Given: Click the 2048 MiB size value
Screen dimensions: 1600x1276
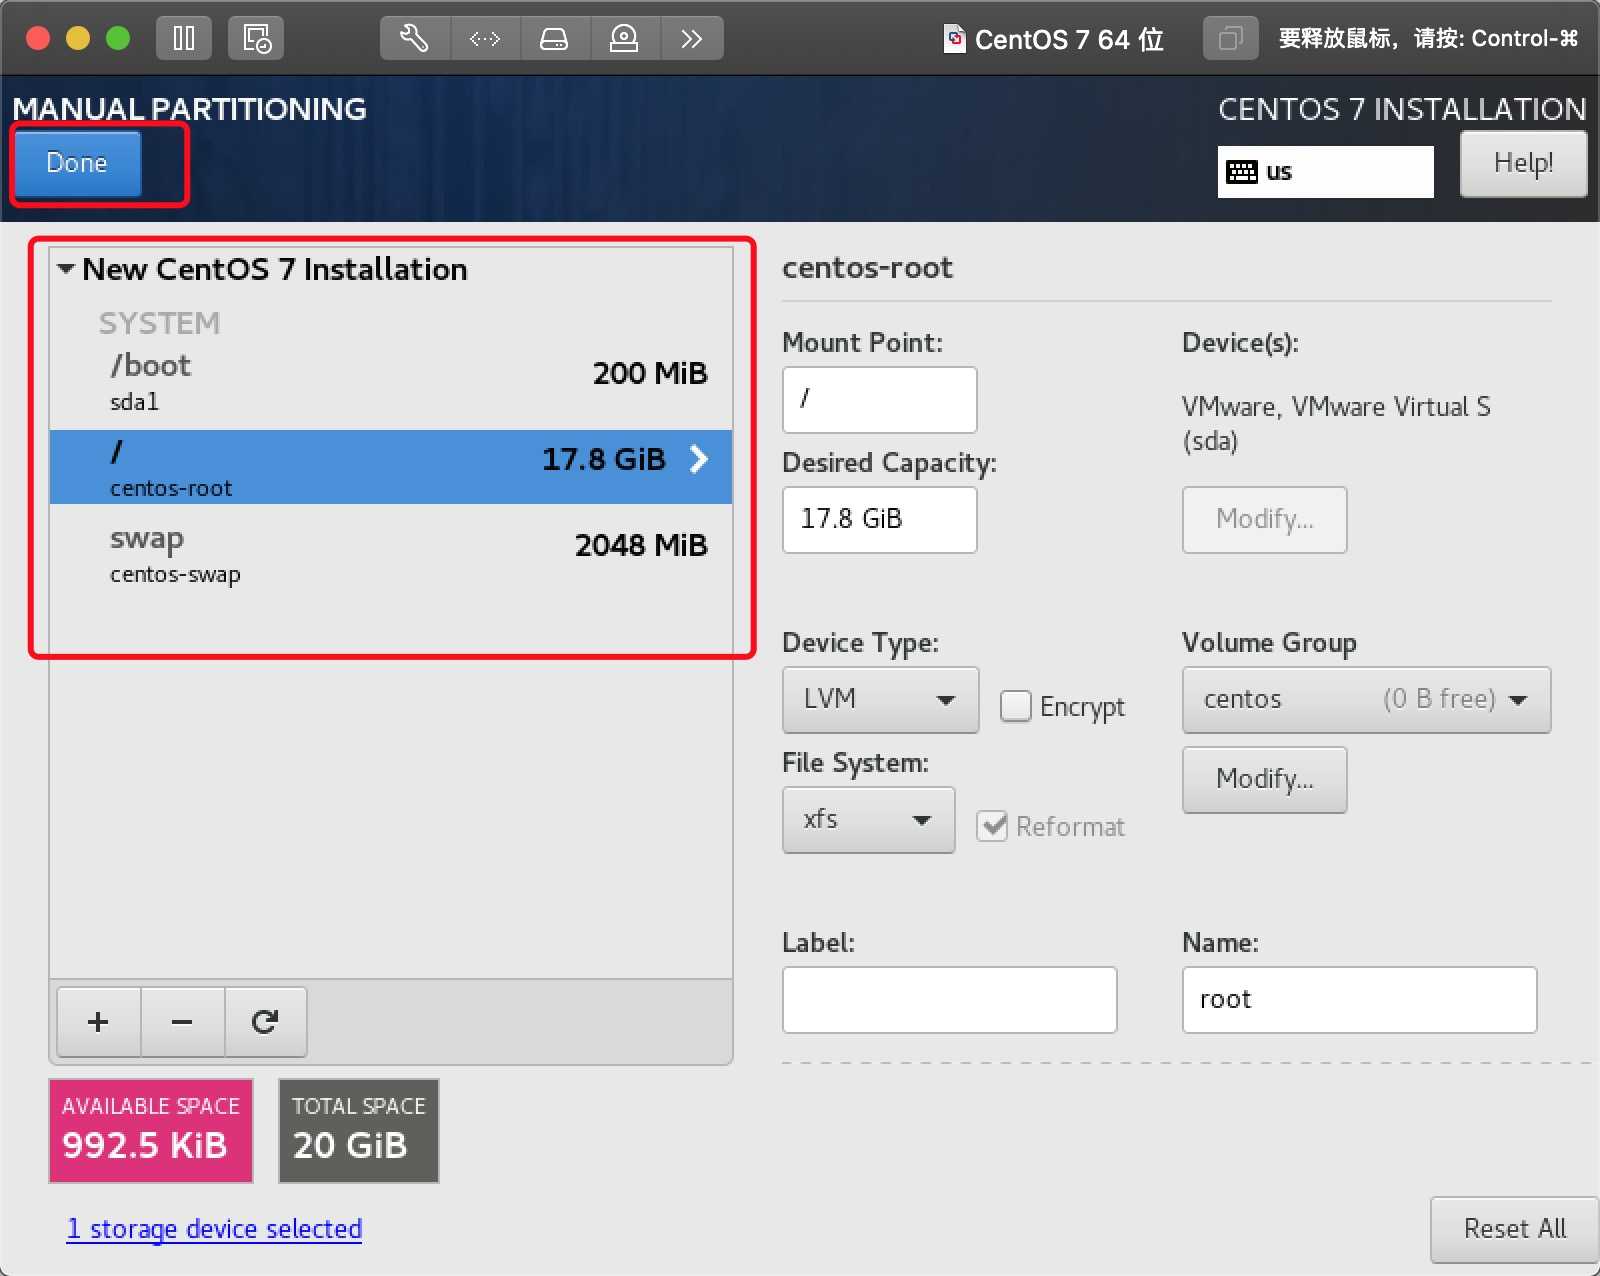Looking at the screenshot, I should tap(641, 545).
